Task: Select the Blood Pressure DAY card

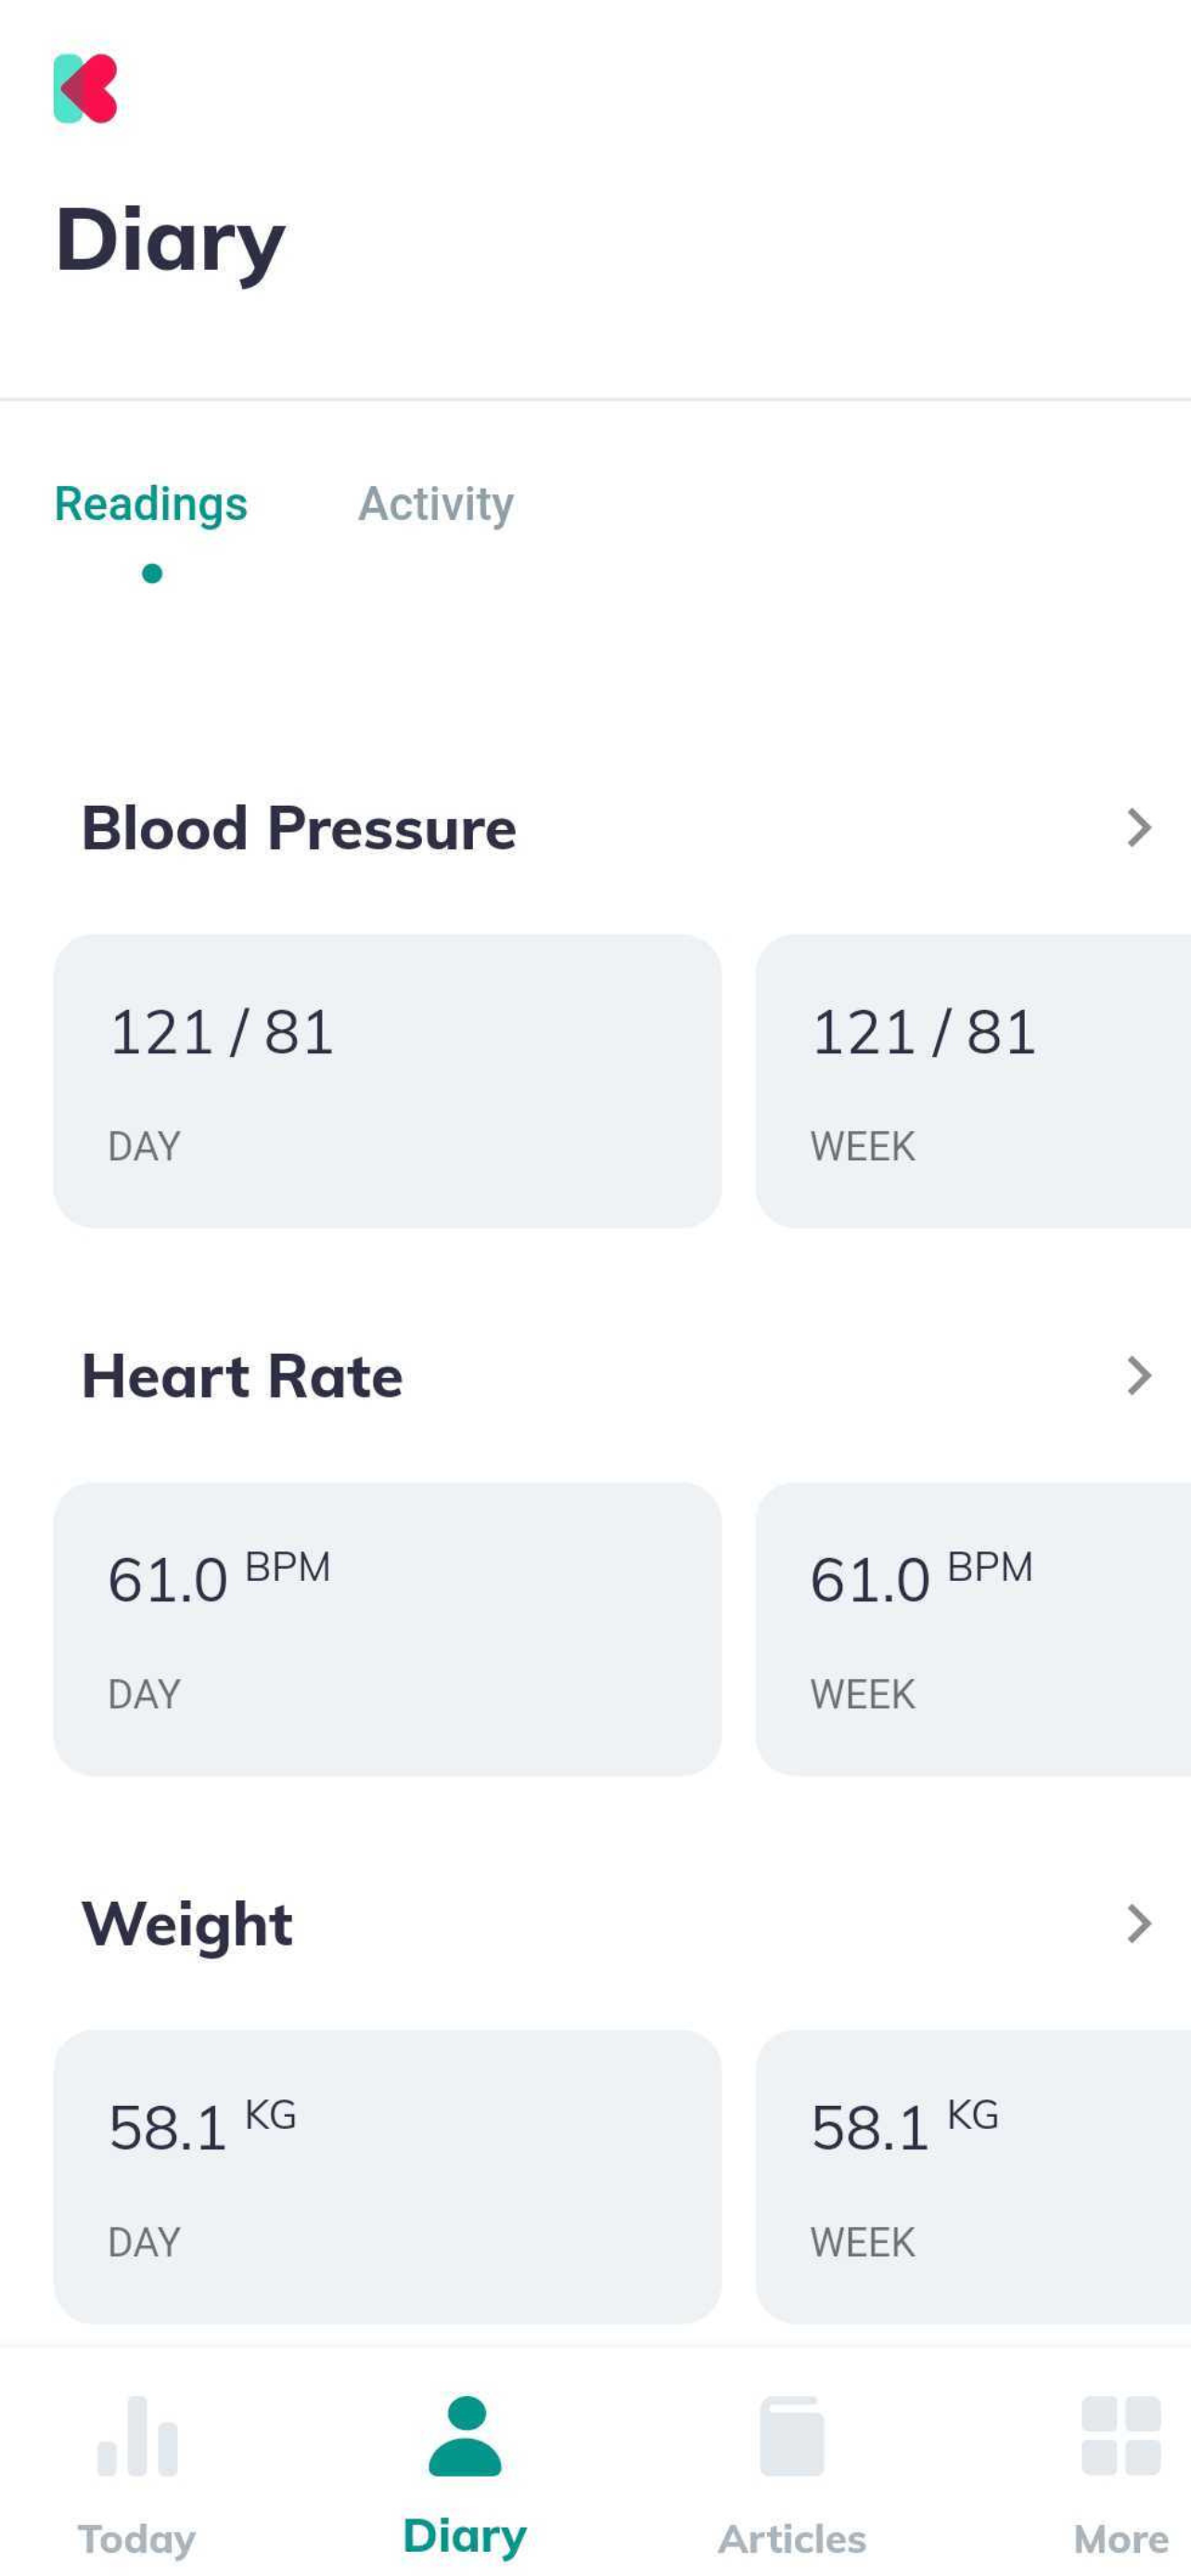Action: pos(387,1081)
